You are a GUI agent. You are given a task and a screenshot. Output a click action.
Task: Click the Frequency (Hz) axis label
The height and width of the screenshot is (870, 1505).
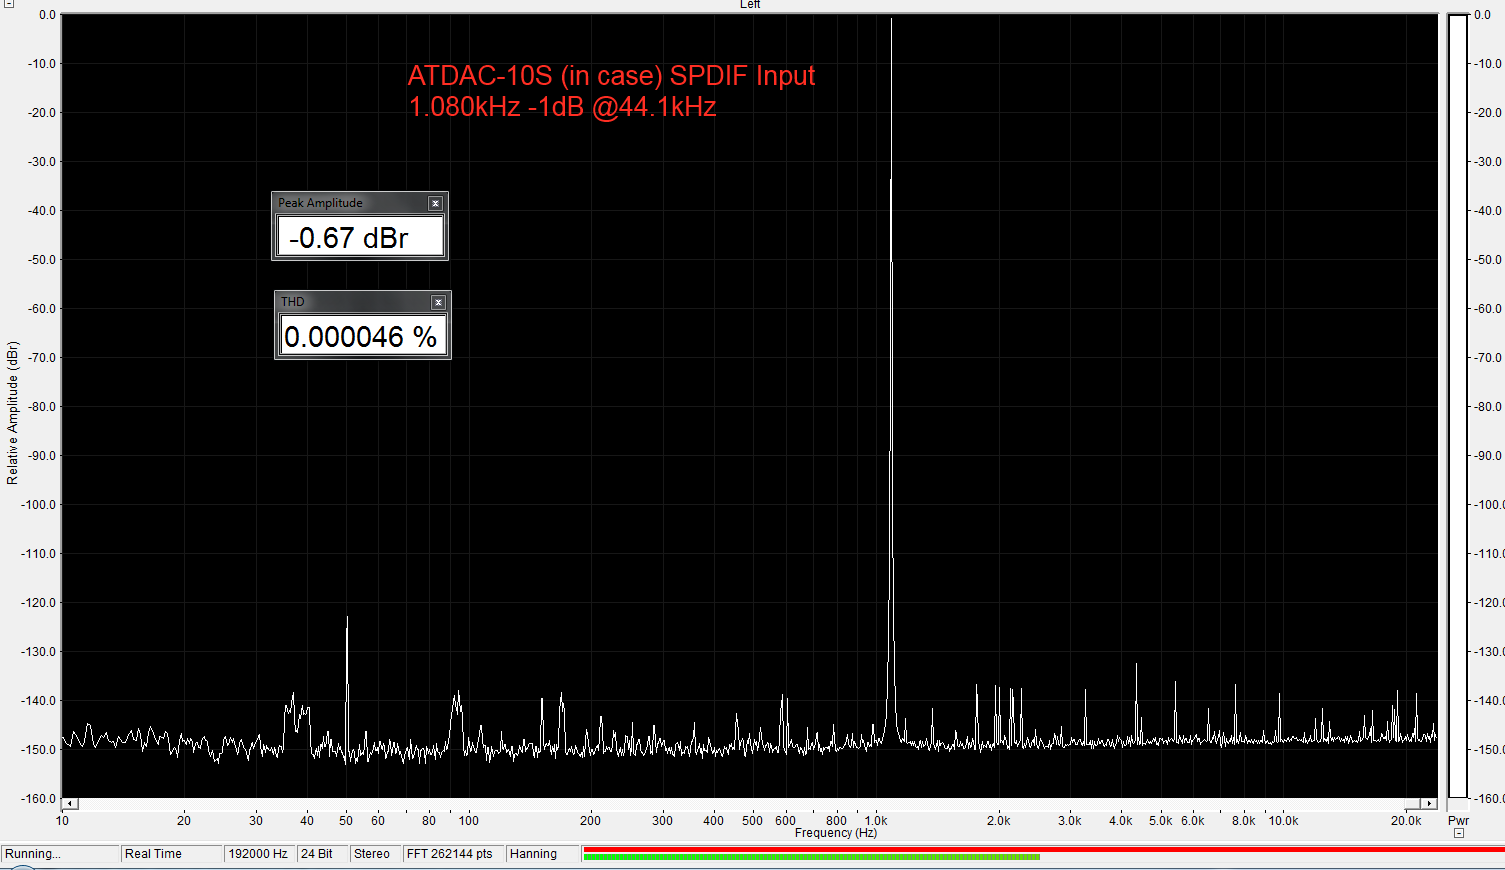(835, 833)
